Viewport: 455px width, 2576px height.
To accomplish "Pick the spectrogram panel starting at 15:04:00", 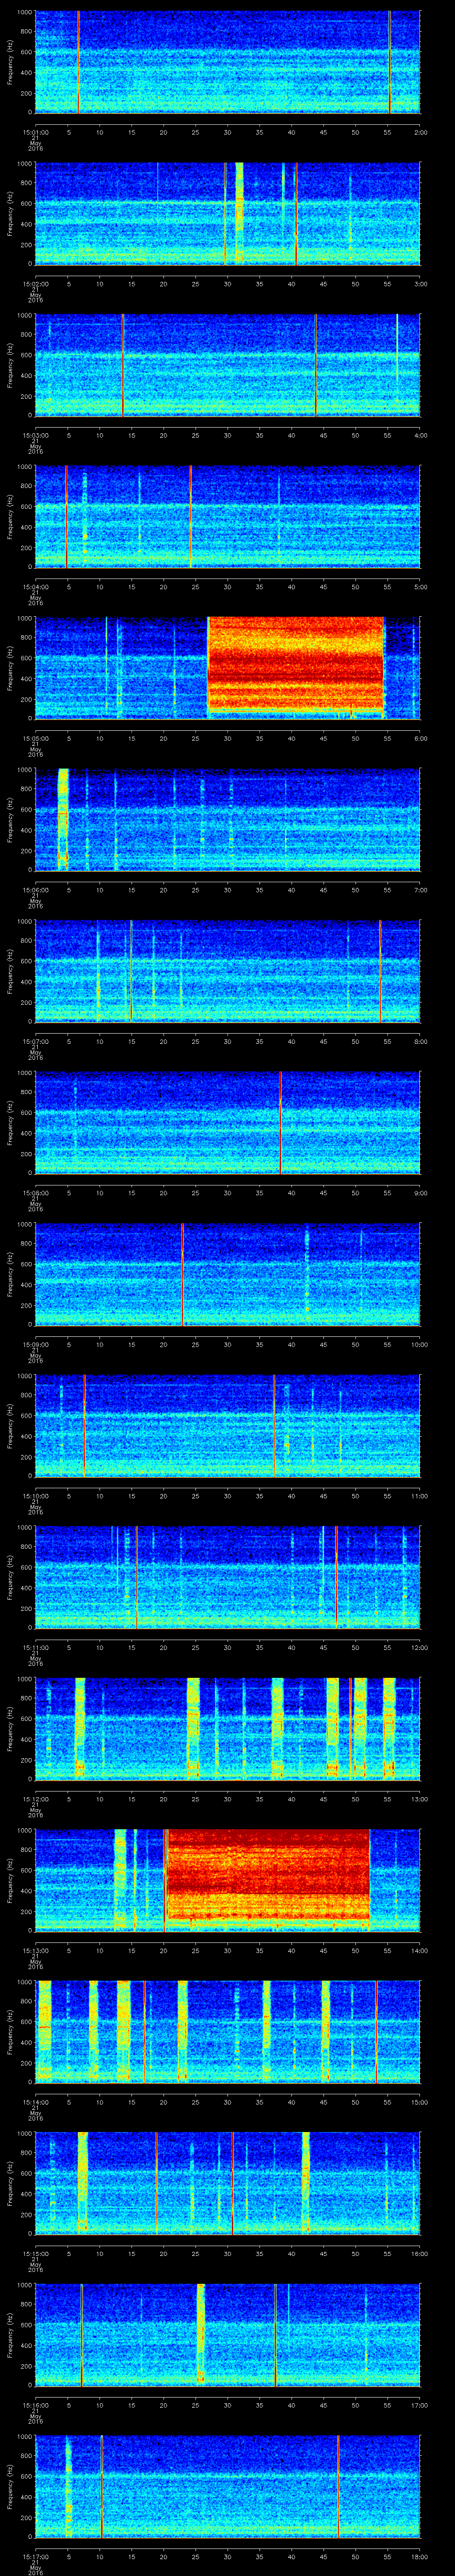I will click(228, 517).
